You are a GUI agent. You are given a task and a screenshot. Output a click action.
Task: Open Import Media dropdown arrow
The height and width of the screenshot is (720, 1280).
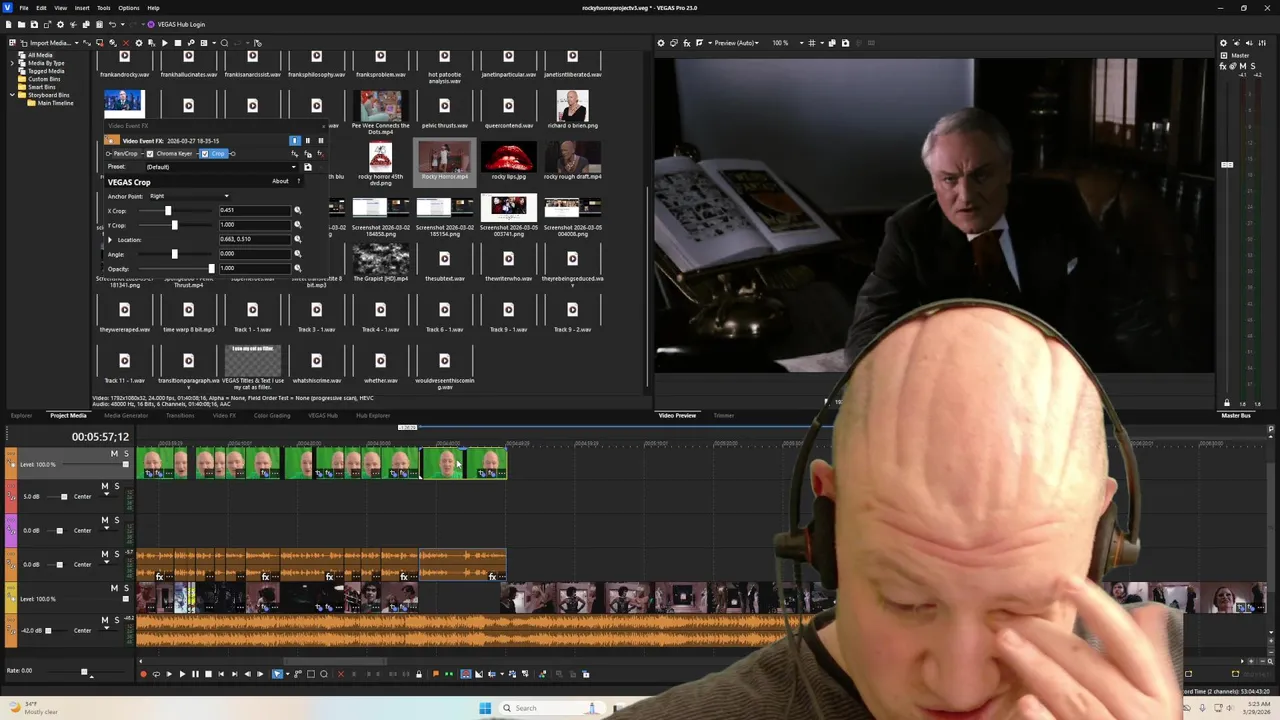point(76,43)
